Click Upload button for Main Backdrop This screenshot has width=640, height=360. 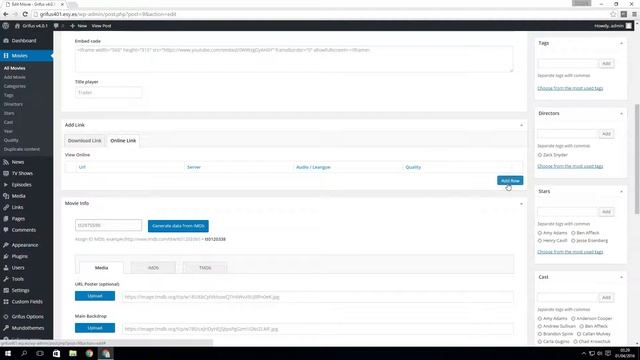click(x=95, y=328)
